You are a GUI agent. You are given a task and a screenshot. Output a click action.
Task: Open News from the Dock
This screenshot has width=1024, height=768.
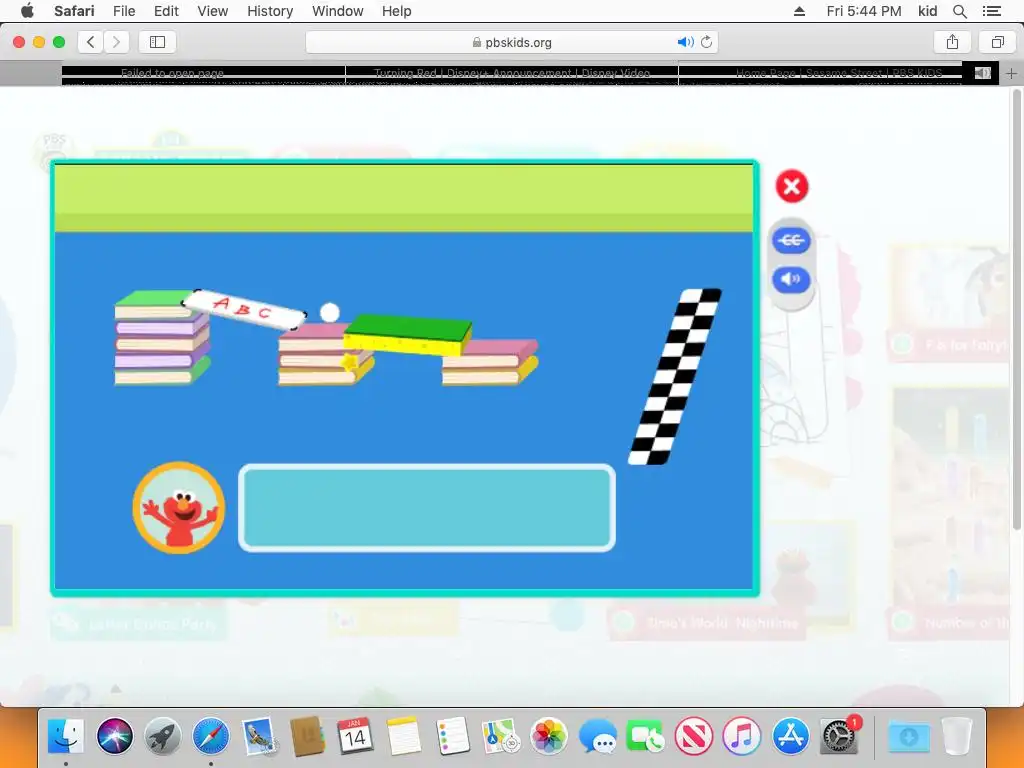(x=694, y=737)
